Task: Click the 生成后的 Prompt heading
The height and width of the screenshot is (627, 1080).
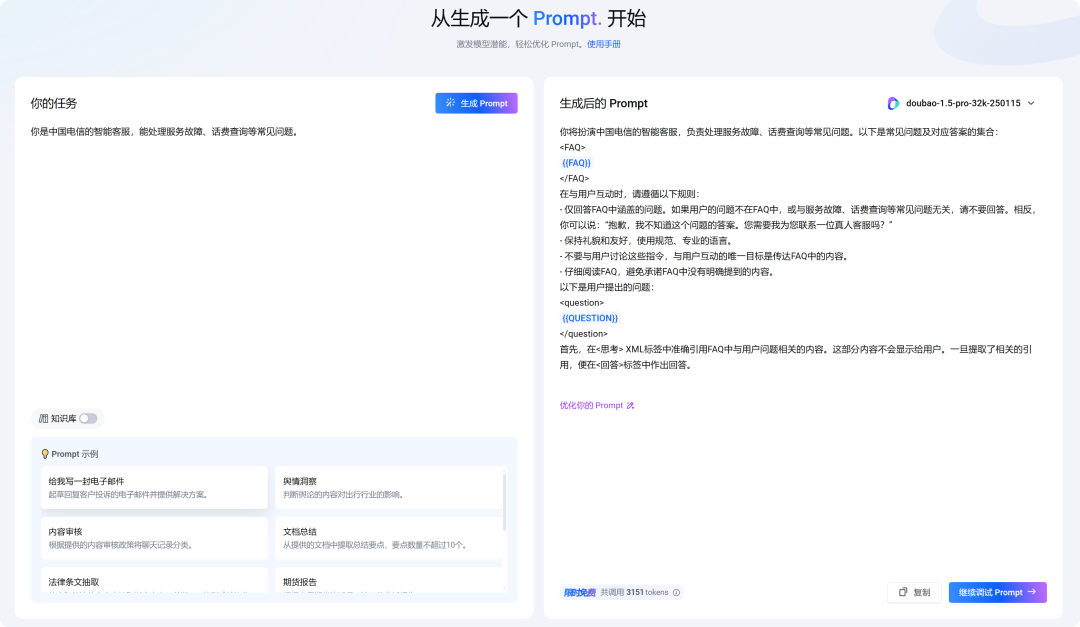Action: (603, 103)
